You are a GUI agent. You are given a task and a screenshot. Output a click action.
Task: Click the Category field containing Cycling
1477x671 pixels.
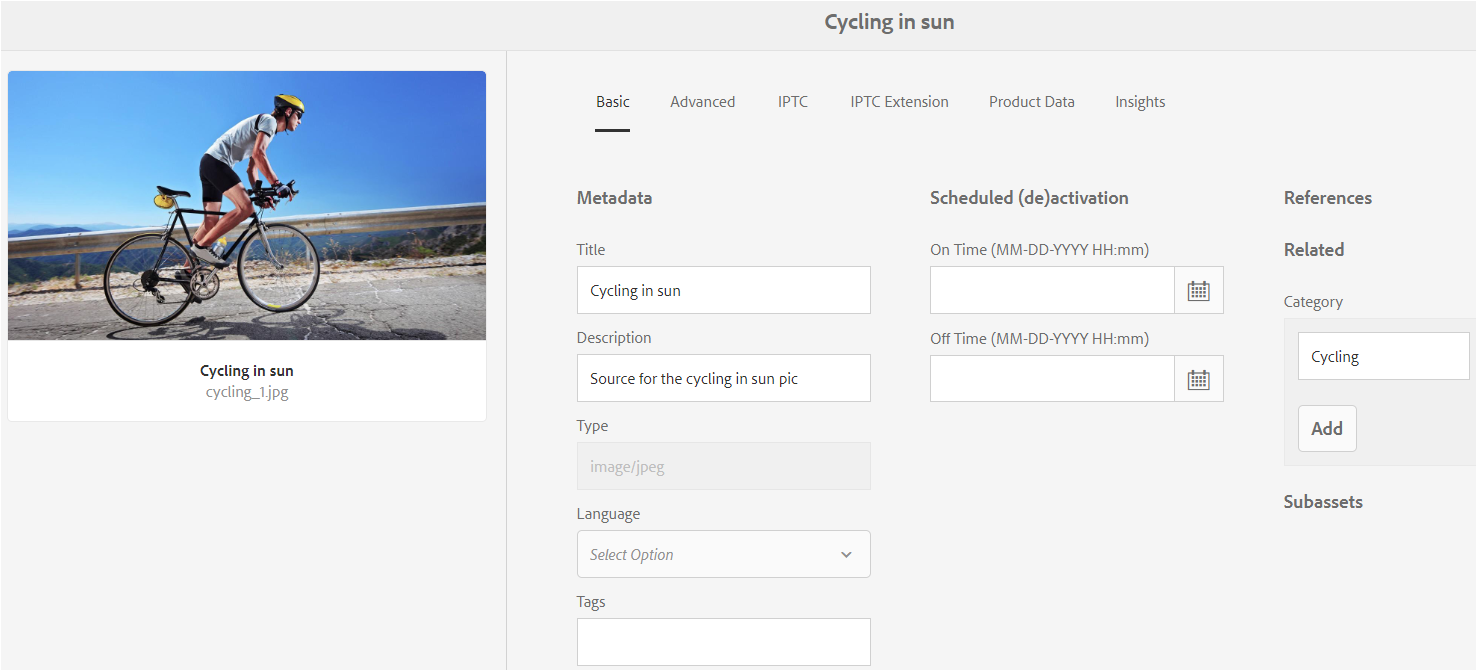click(1383, 357)
